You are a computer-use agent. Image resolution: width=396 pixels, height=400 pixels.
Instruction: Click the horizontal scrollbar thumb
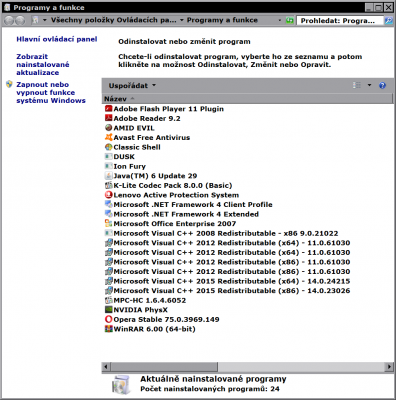click(x=164, y=367)
